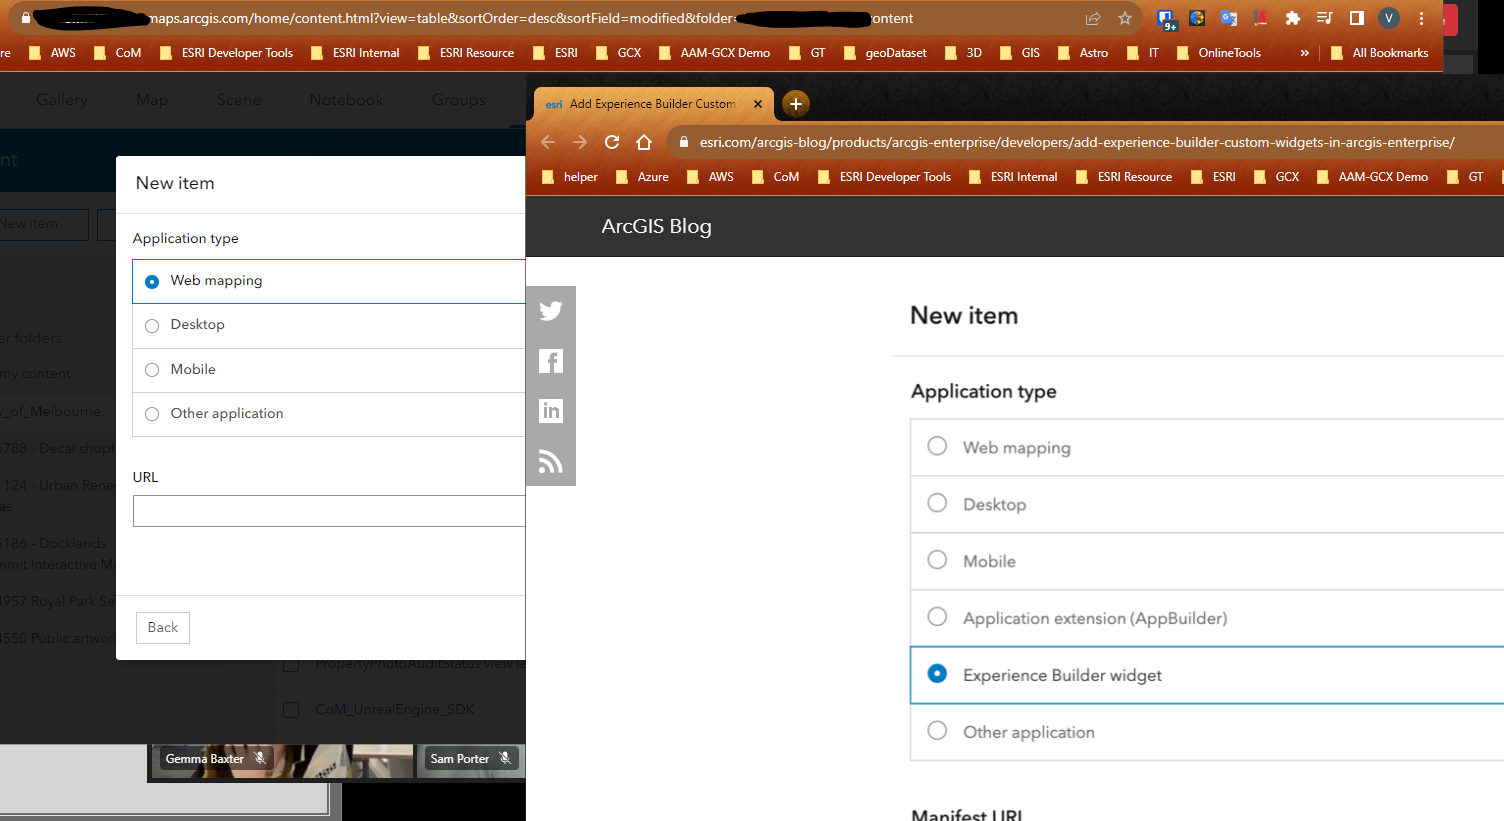Open AAM-GCX Demo bookmark in back window
The image size is (1504, 821).
(x=715, y=53)
